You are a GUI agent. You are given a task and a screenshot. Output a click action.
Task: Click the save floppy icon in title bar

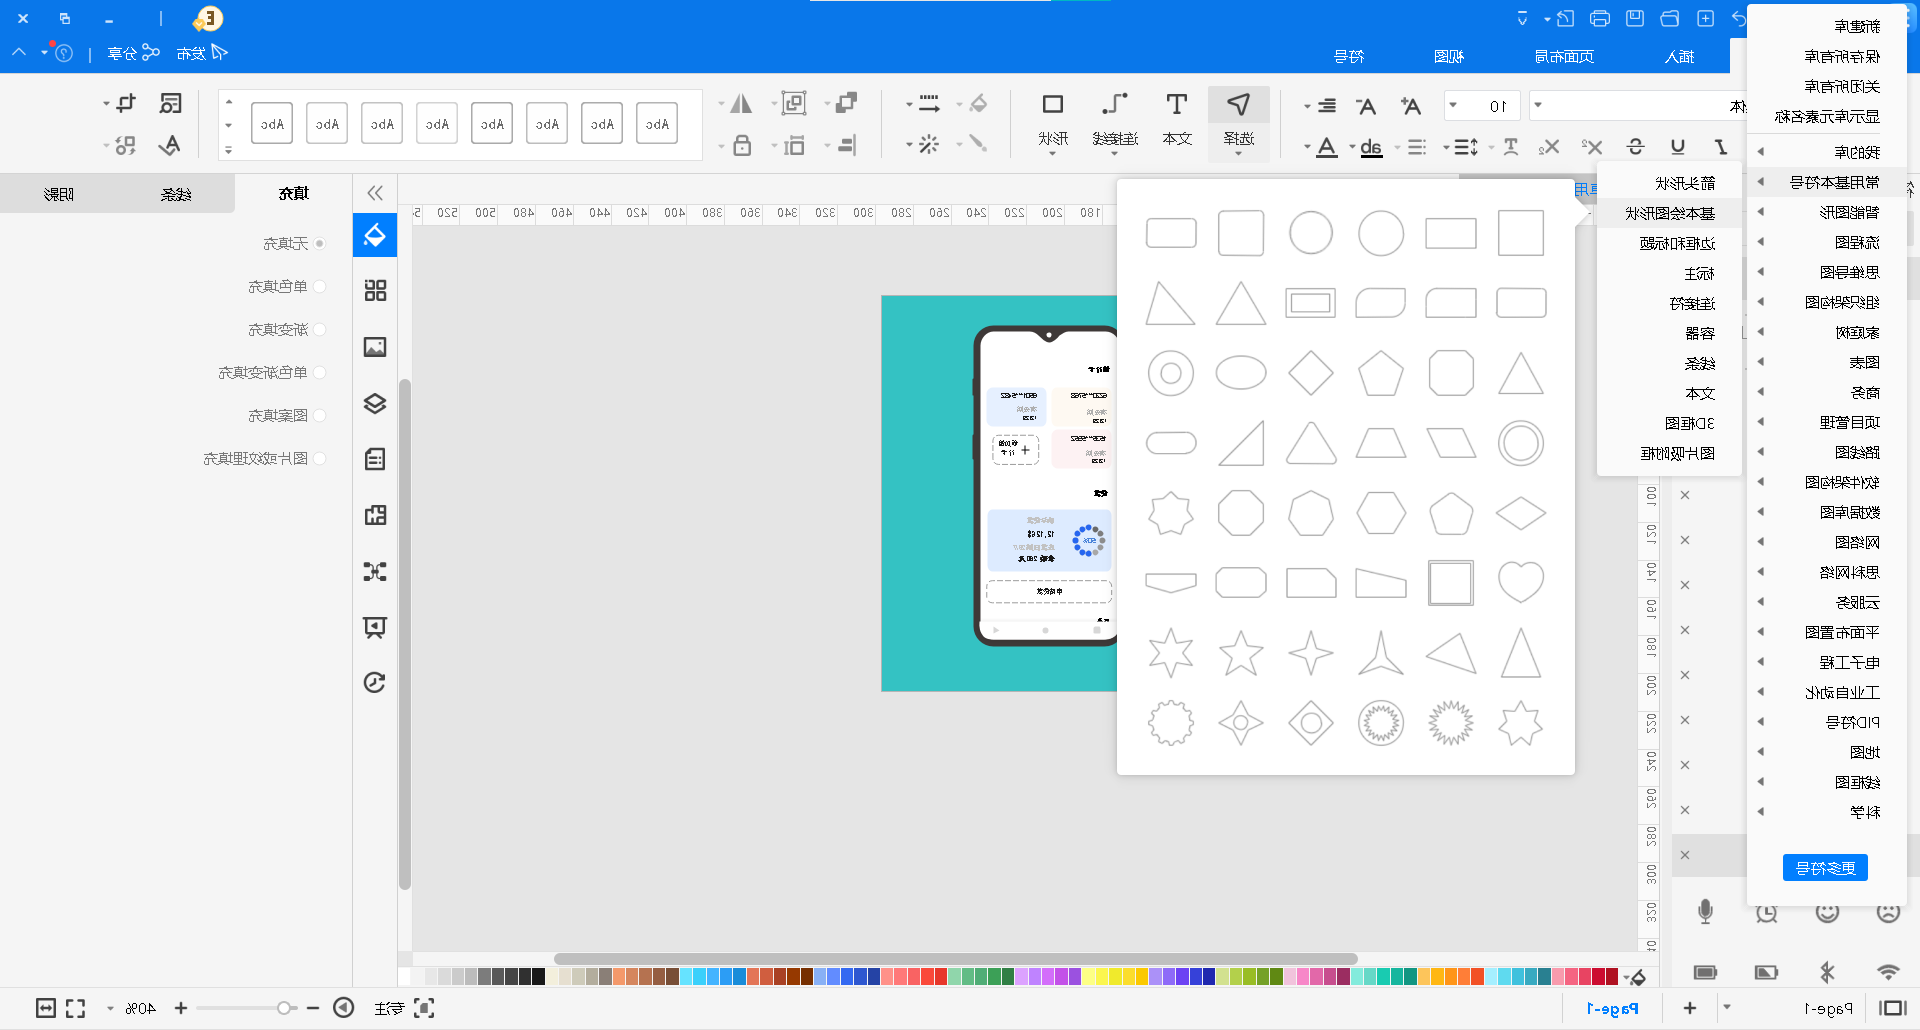[1635, 19]
